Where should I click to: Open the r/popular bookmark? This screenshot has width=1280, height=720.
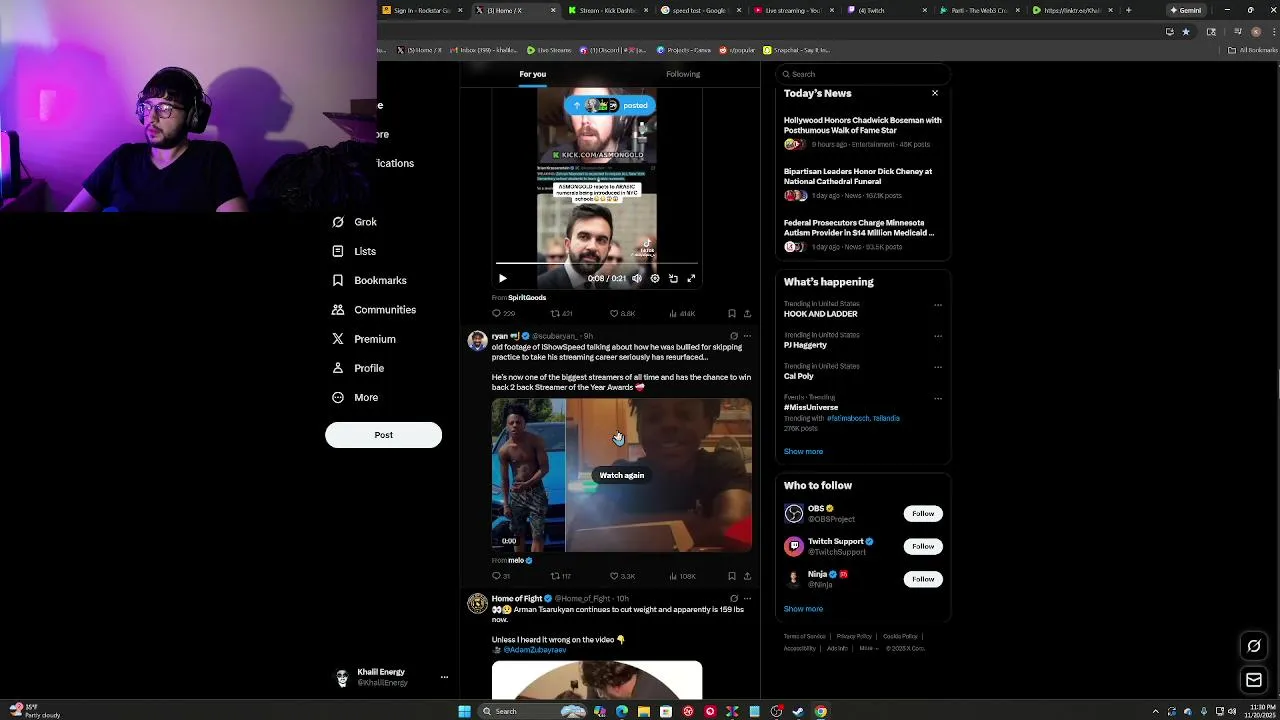[736, 50]
